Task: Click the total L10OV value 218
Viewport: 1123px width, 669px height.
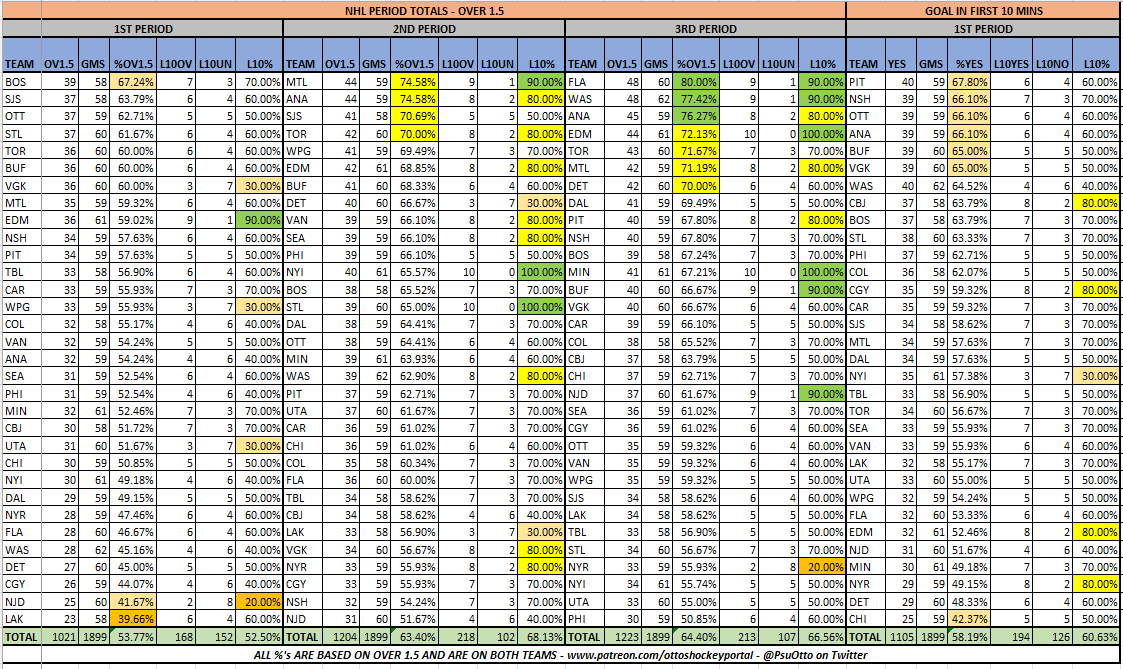Action: click(457, 637)
